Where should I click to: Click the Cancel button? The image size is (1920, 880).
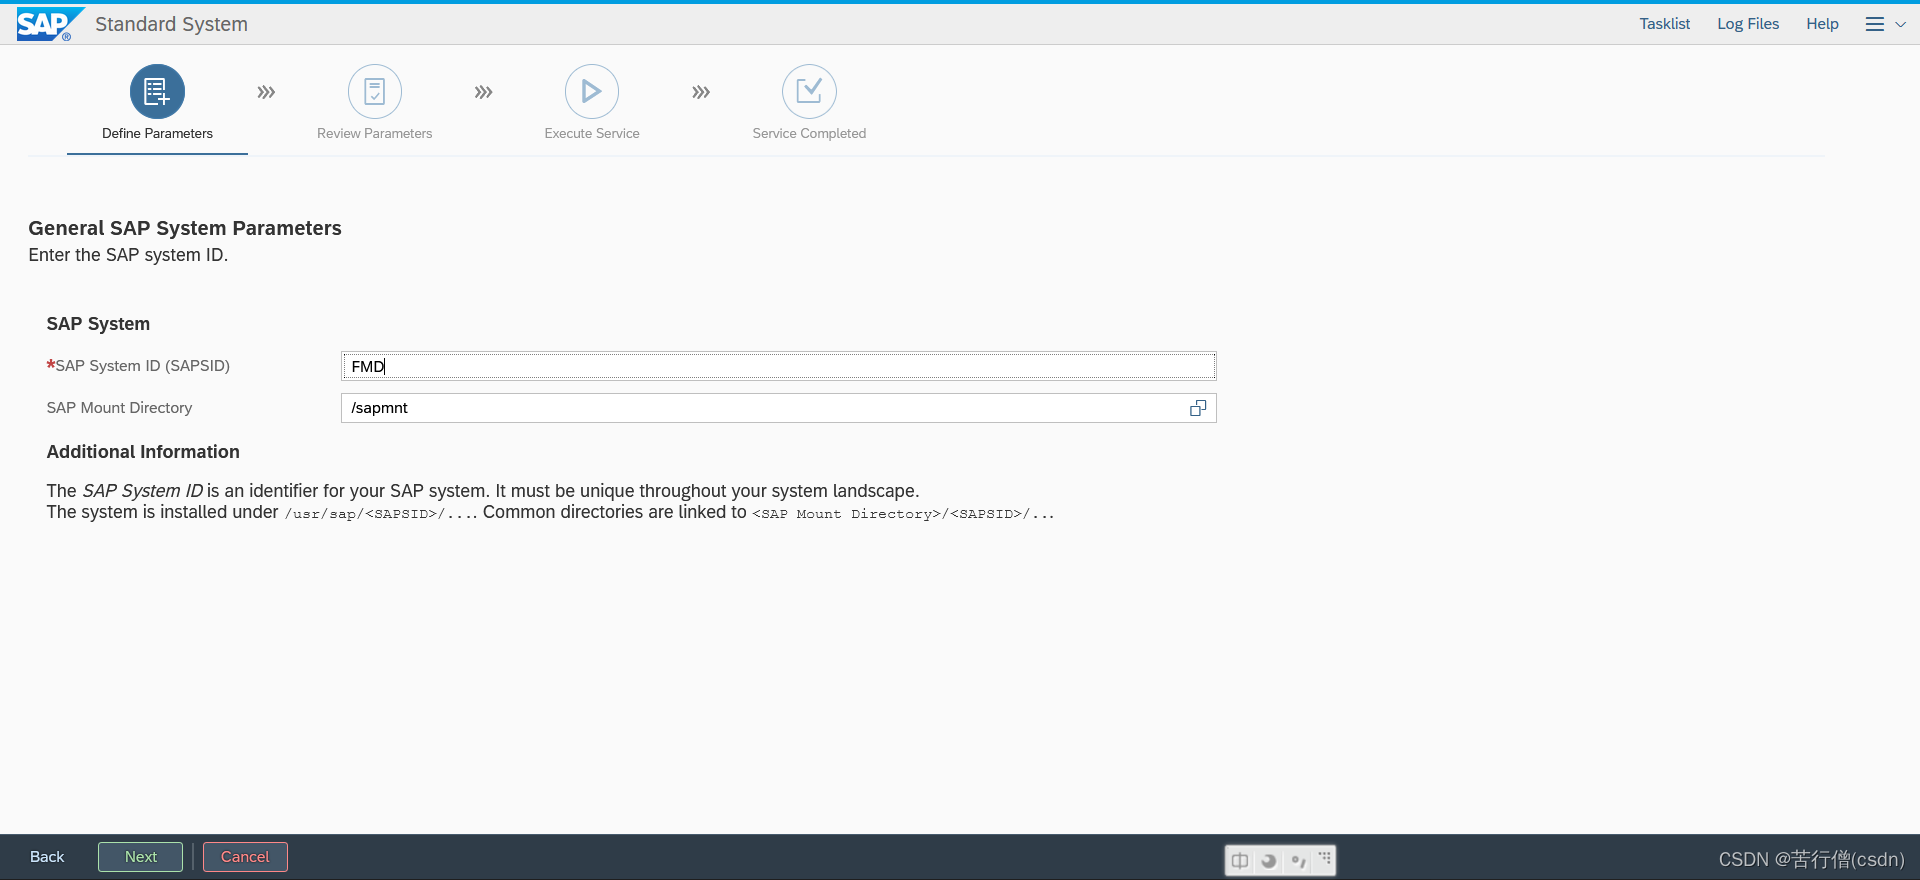[x=245, y=857]
